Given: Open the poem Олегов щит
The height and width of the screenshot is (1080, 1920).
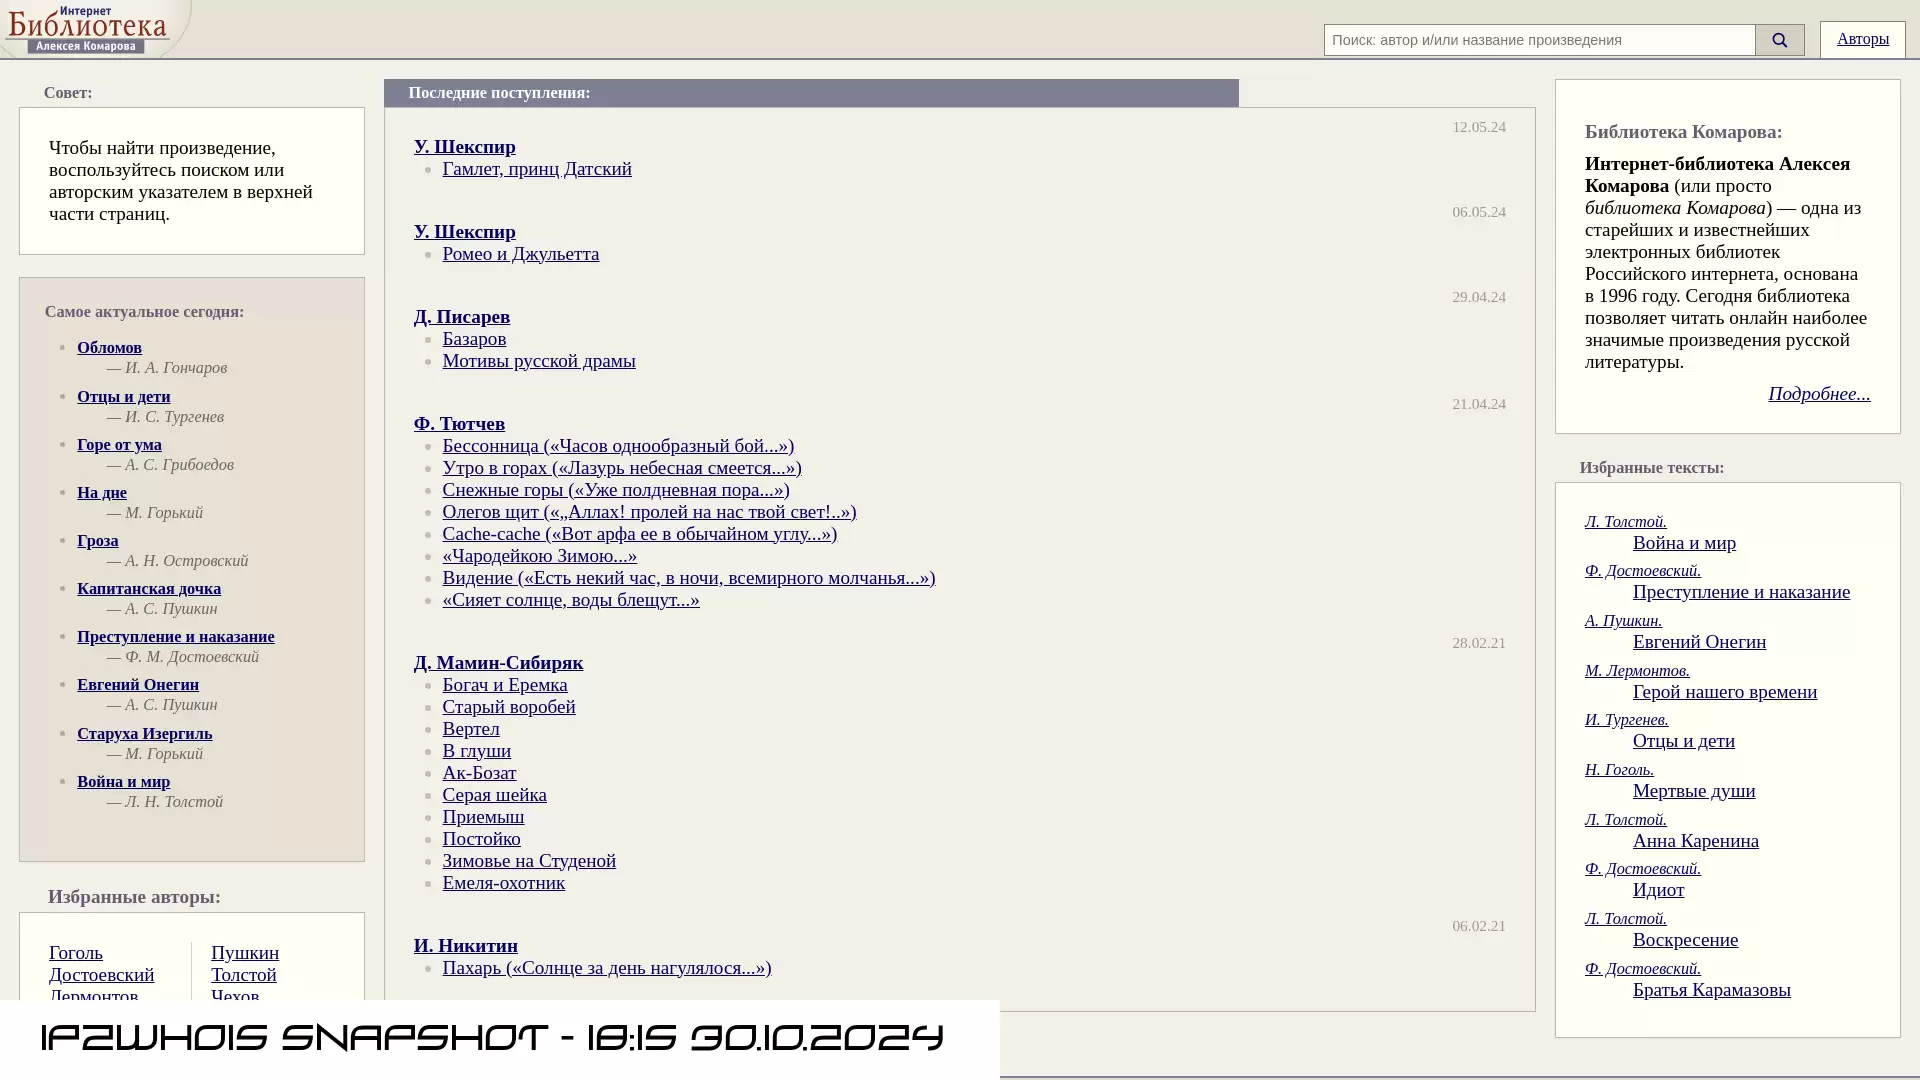Looking at the screenshot, I should point(649,512).
